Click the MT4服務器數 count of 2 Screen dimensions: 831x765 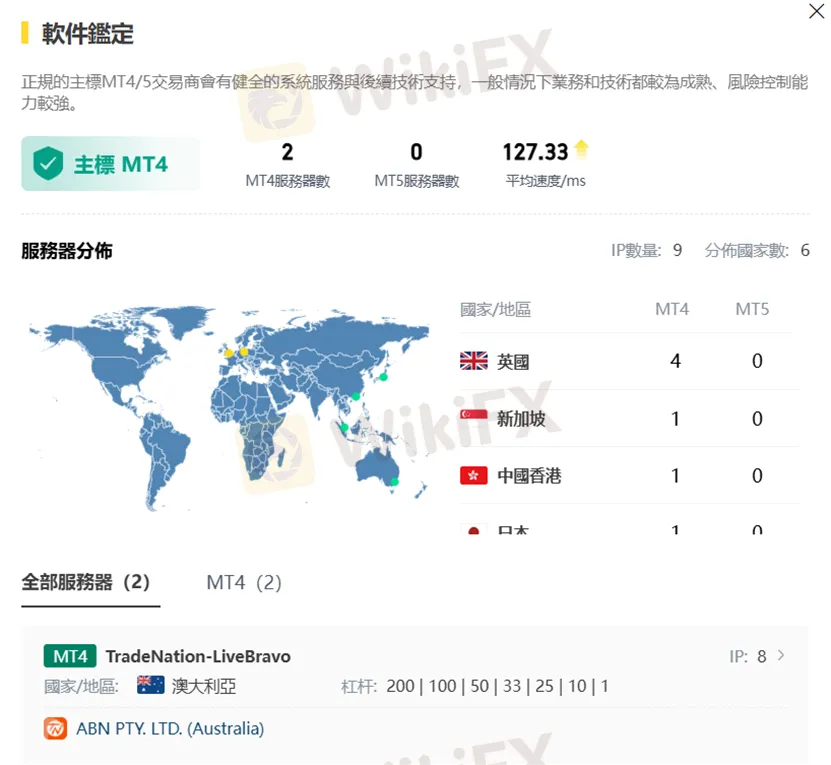click(287, 152)
